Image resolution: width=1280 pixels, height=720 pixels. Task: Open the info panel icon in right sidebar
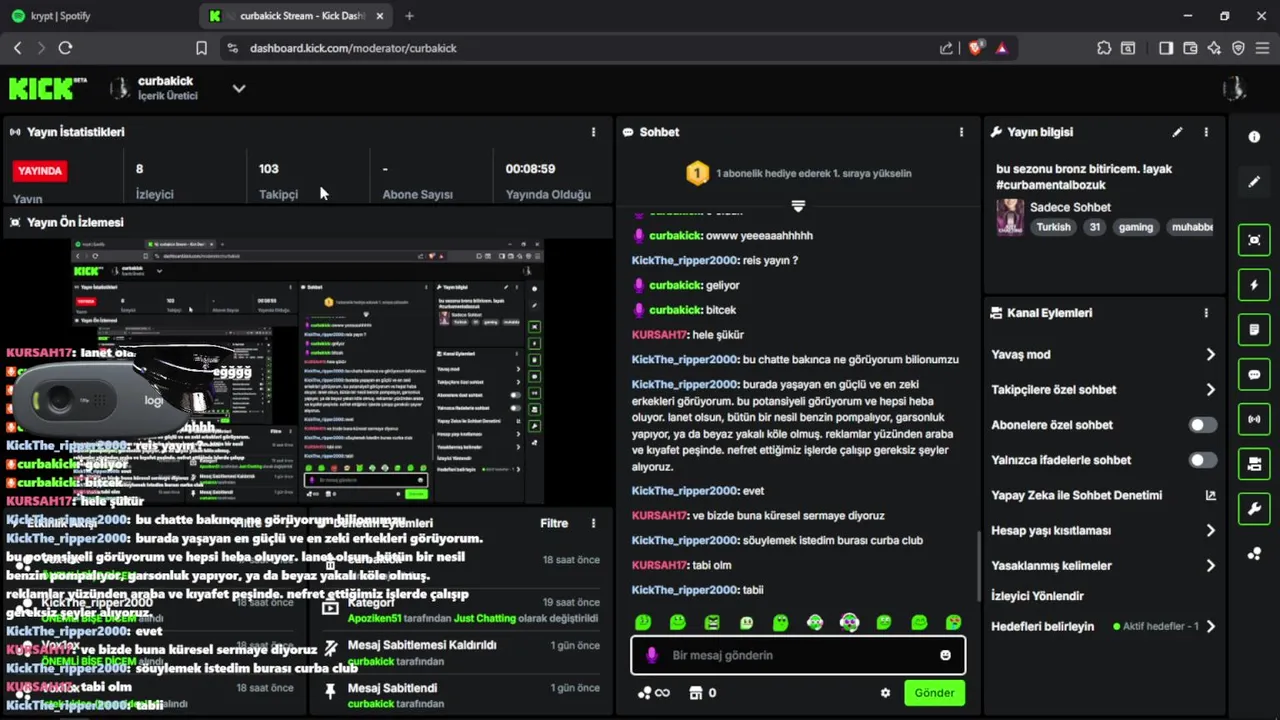click(1254, 137)
